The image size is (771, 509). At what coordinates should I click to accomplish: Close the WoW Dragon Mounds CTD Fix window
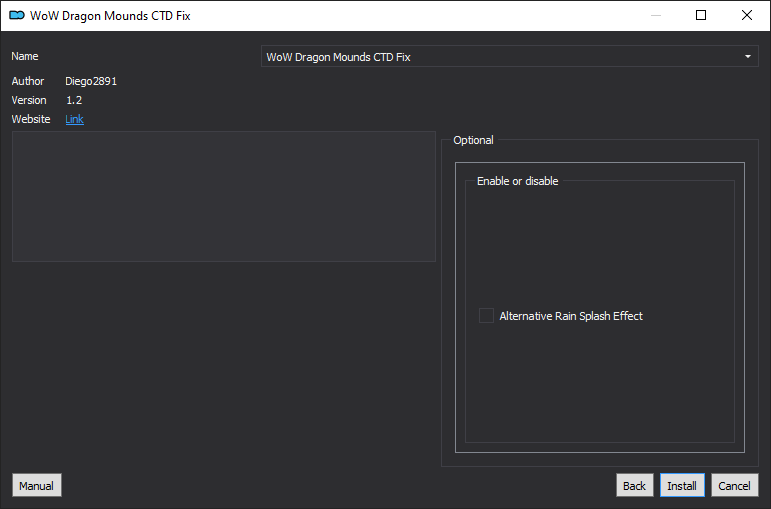pos(746,15)
